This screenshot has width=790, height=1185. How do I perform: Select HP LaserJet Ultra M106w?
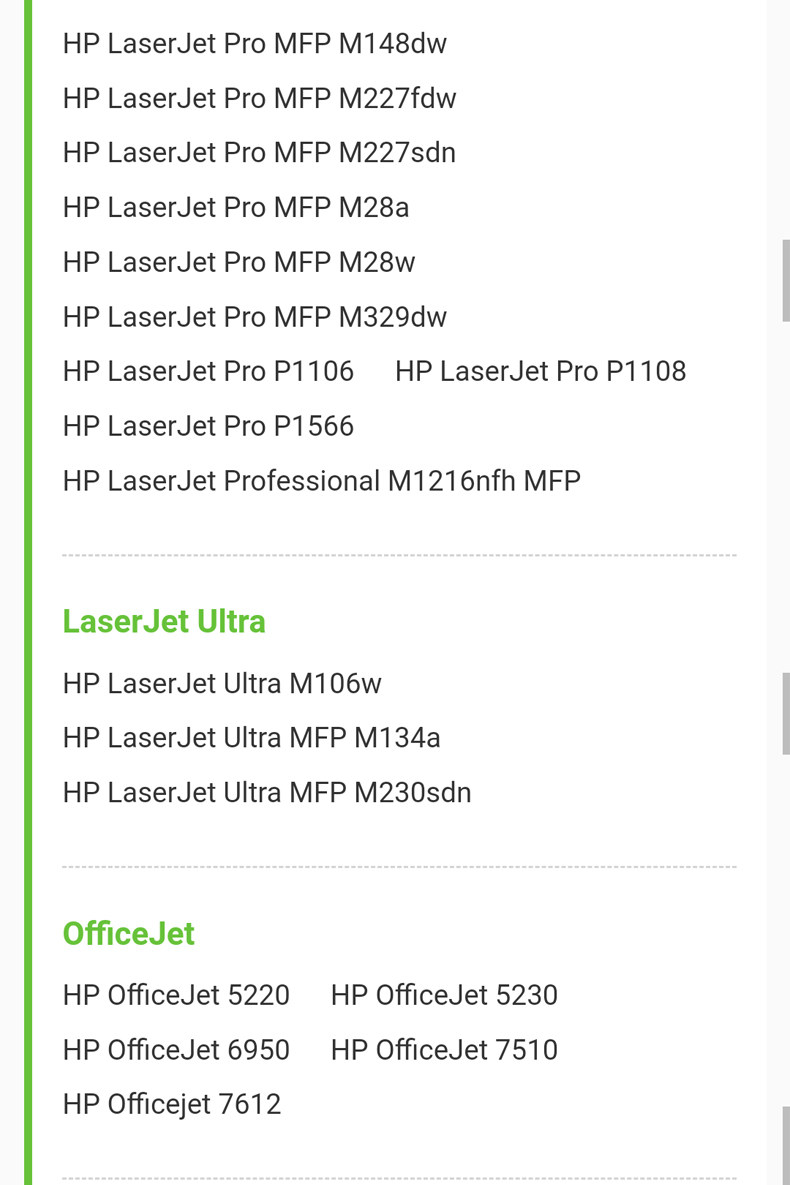222,684
